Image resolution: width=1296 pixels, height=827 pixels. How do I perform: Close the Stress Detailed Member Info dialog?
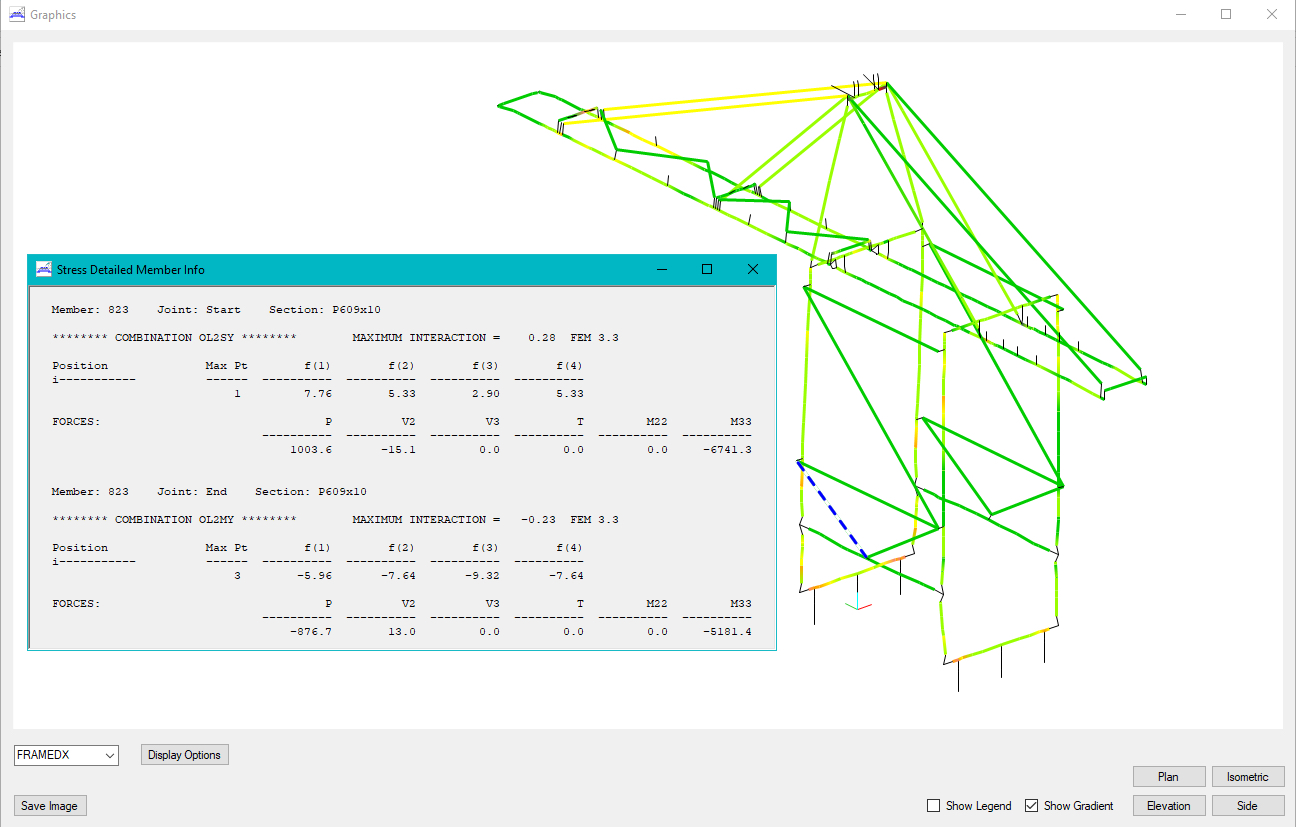point(753,269)
